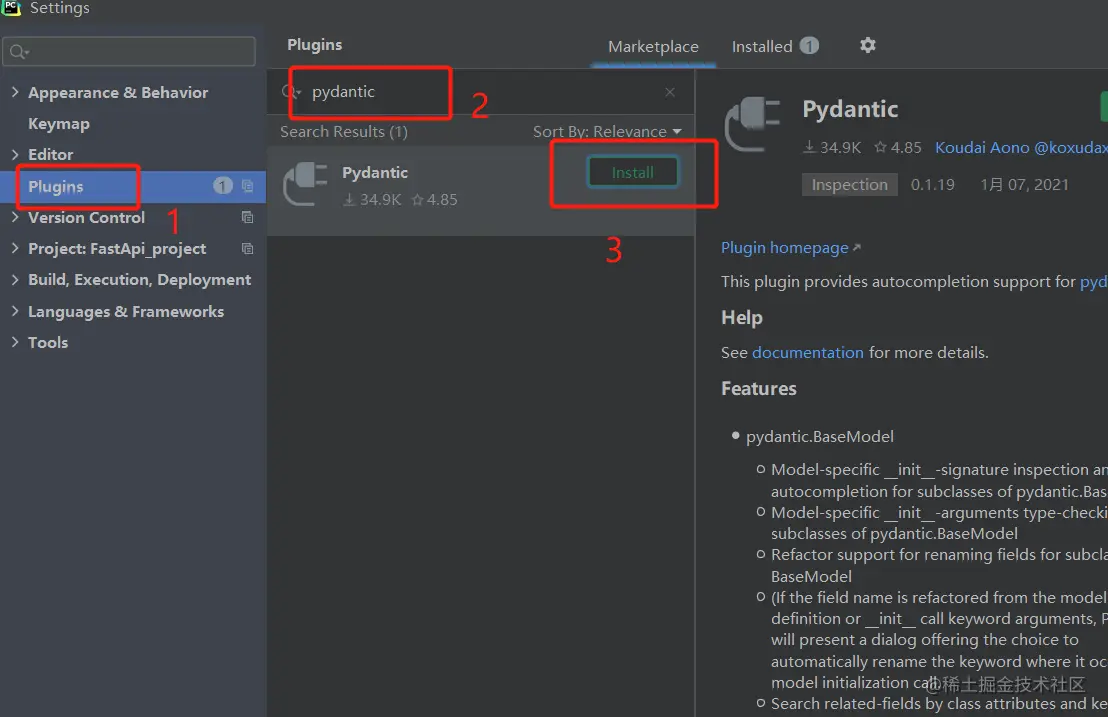Click the copy icon beside Project: FastApi_project

[x=247, y=249]
